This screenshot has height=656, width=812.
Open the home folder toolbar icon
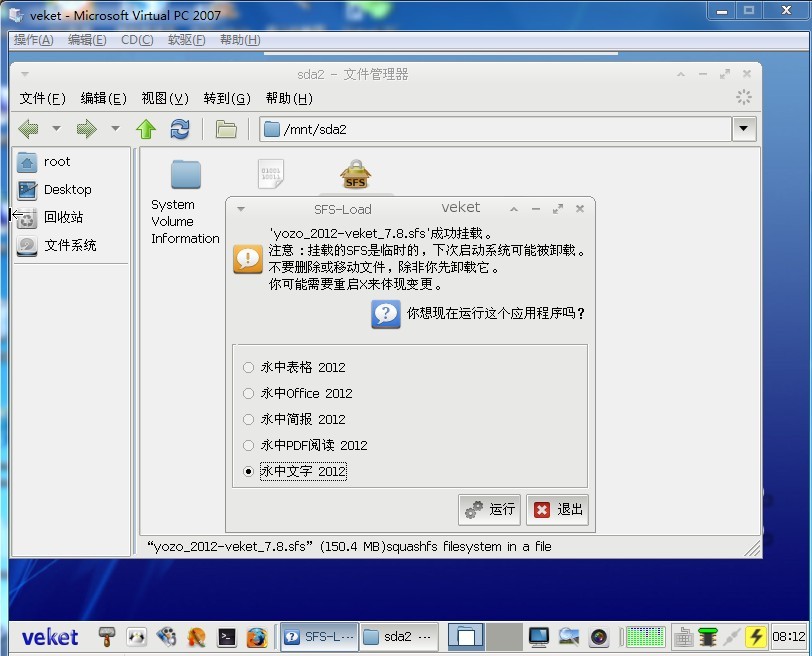coord(226,129)
